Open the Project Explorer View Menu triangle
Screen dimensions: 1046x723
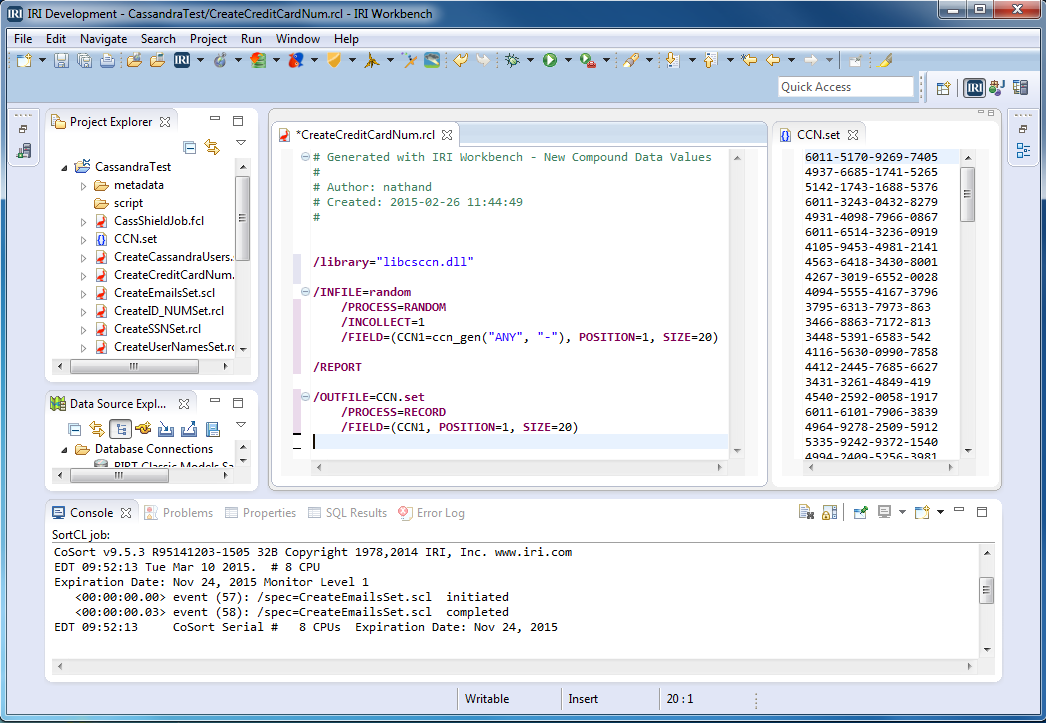(241, 143)
